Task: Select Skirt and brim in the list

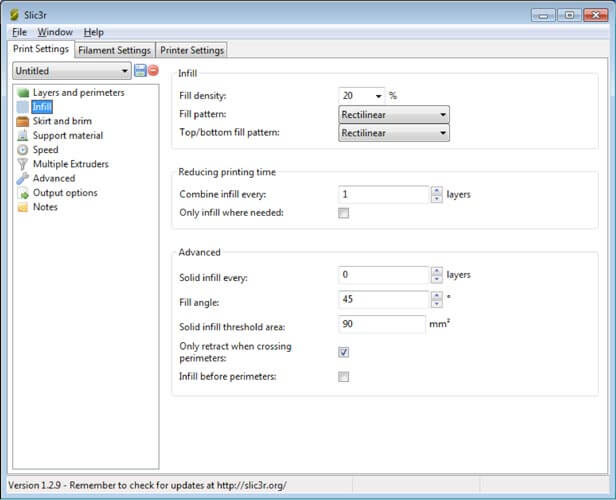Action: tap(62, 121)
